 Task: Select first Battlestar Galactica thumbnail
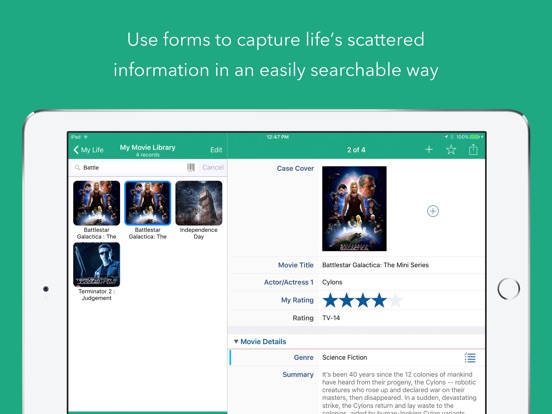point(96,203)
